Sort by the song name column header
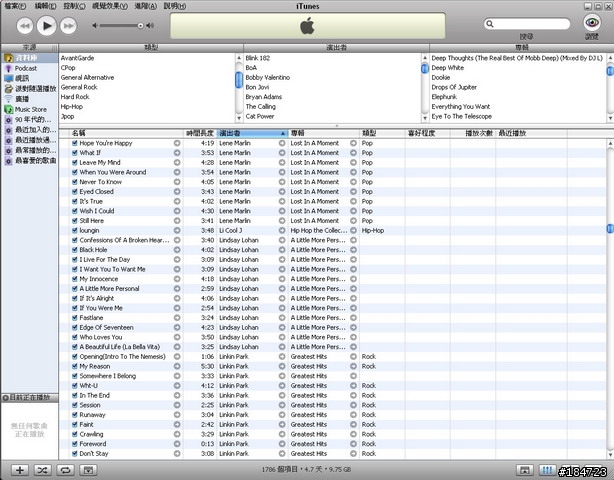This screenshot has width=614, height=480. click(126, 134)
